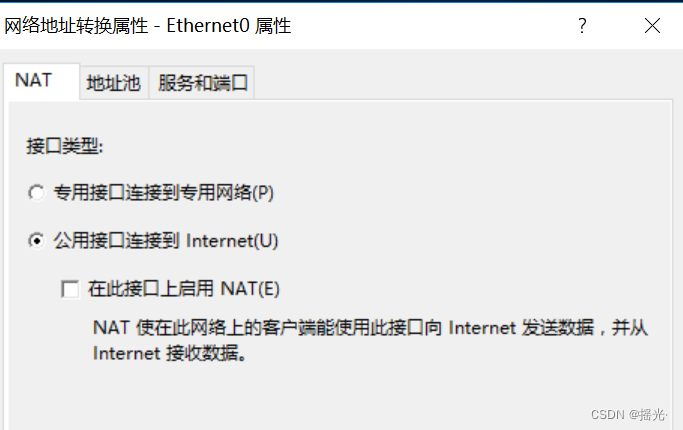
Task: Click the 接口类型 heading label
Action: [64, 146]
